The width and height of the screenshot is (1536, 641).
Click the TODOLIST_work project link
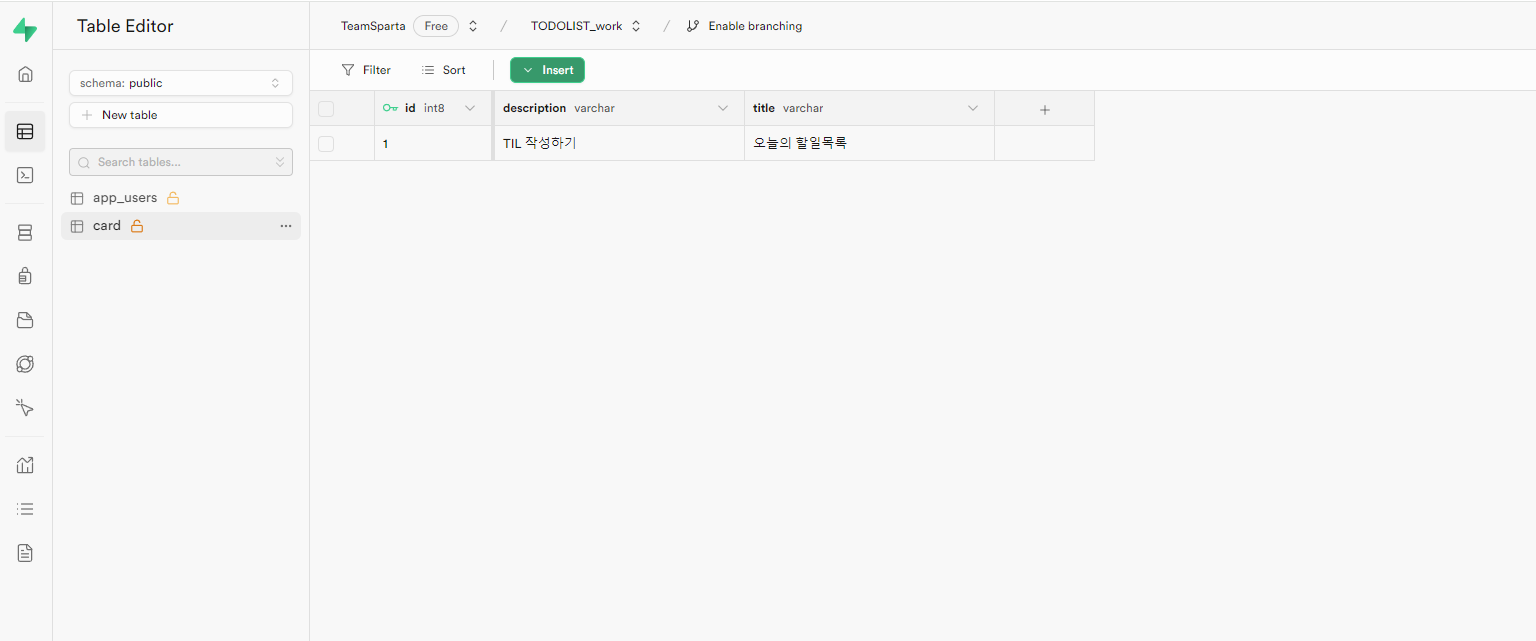(x=576, y=26)
